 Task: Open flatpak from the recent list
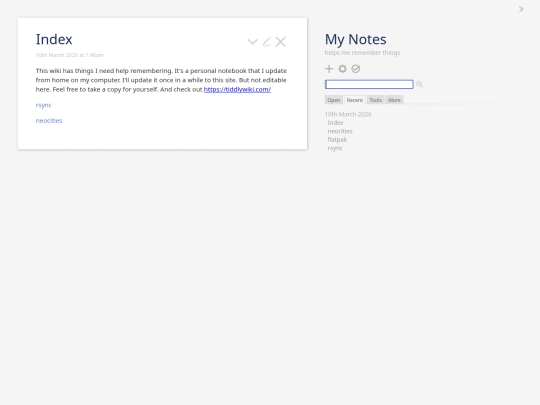(x=337, y=139)
